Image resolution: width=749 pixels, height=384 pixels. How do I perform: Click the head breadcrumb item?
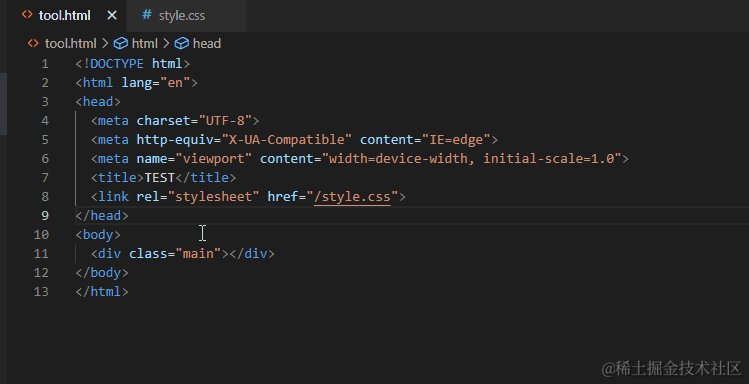206,43
